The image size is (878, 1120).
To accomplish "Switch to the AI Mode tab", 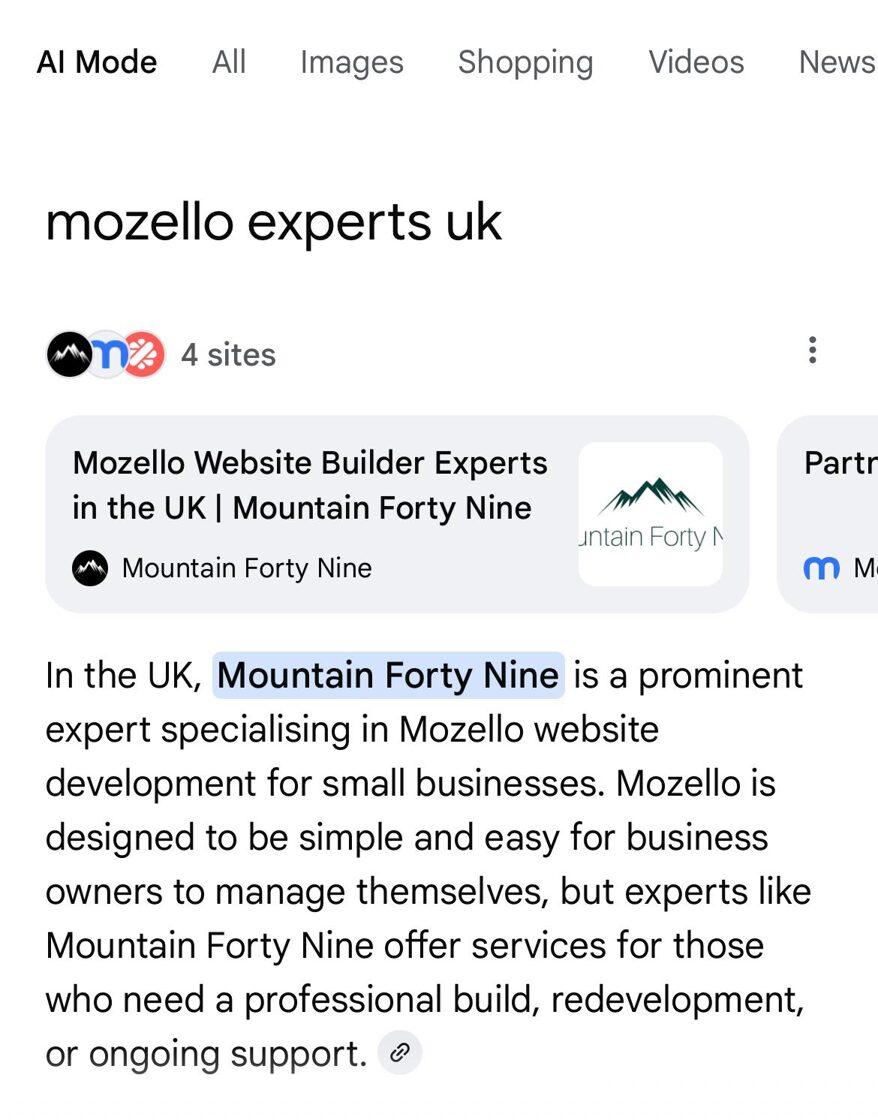I will (x=96, y=62).
